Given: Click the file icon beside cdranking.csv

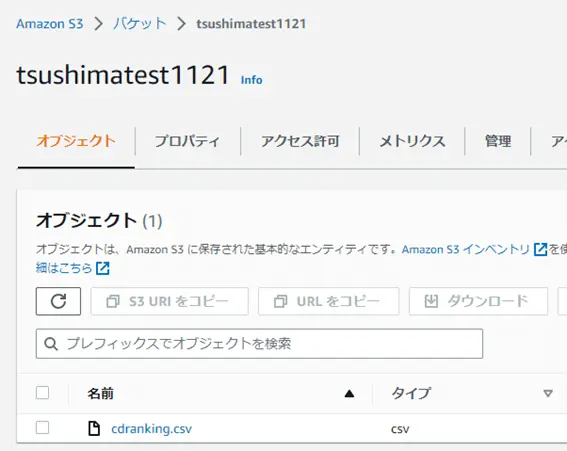Looking at the screenshot, I should click(x=94, y=429).
